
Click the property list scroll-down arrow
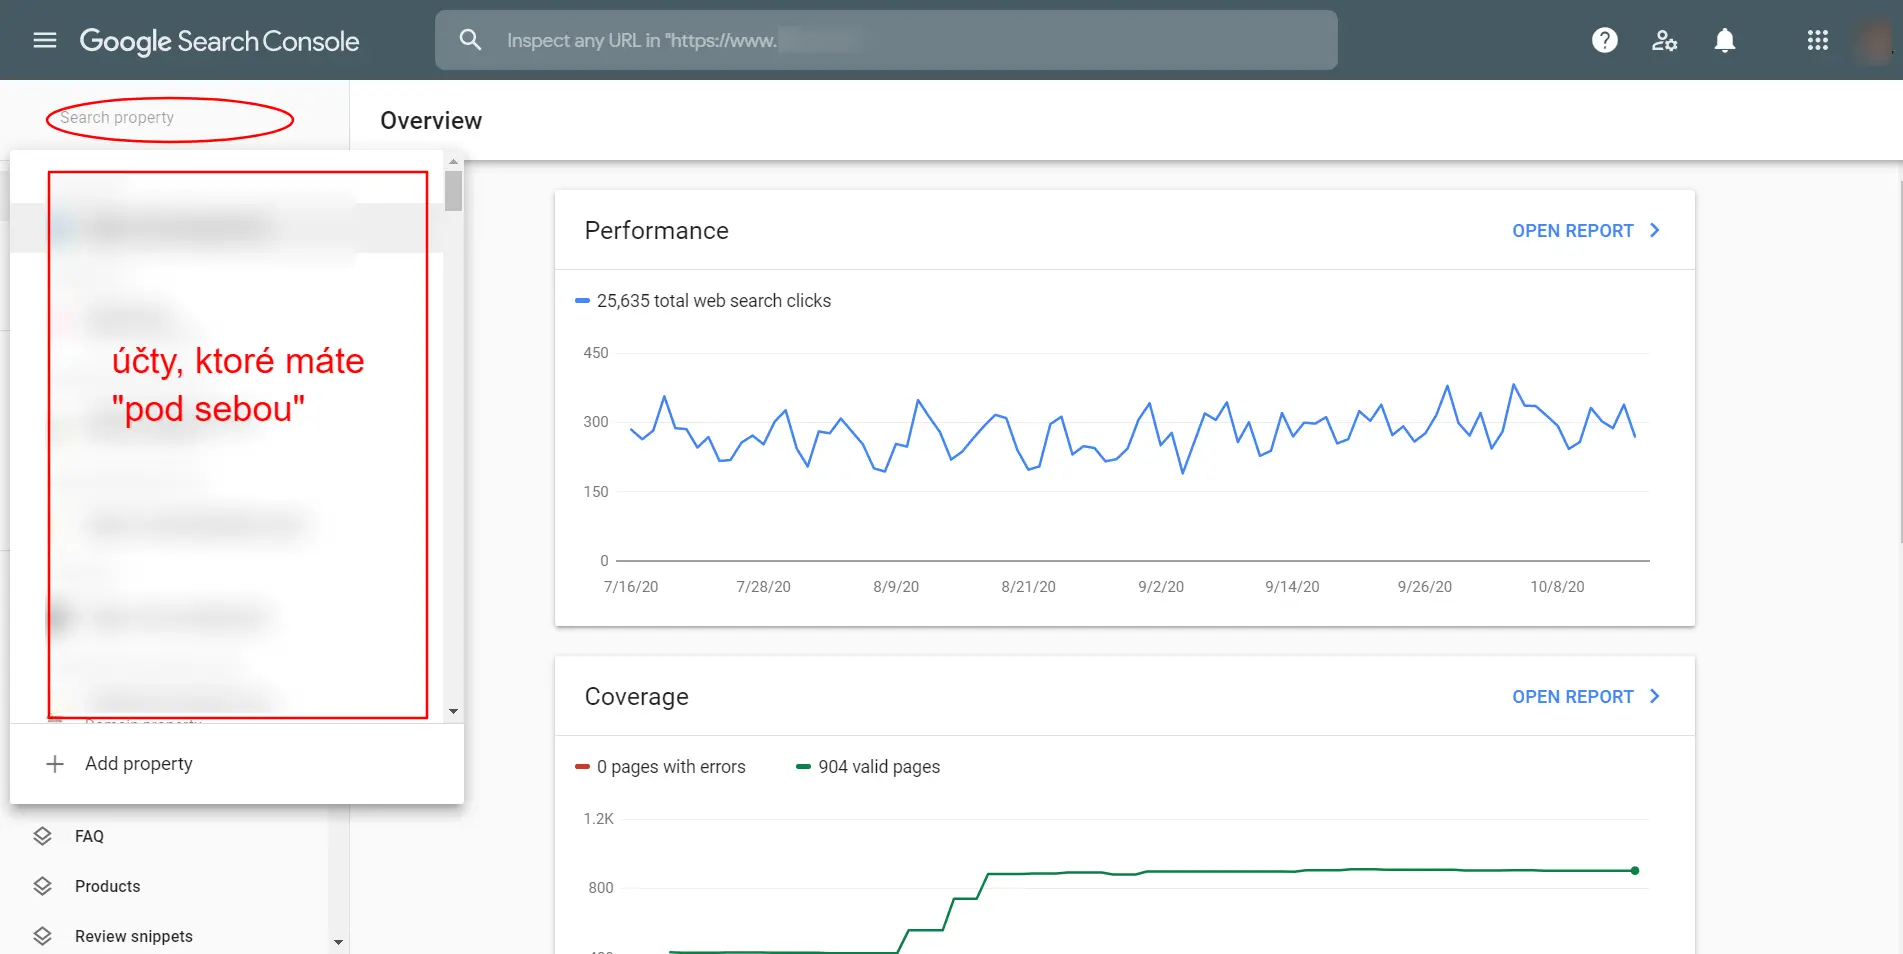(x=454, y=712)
